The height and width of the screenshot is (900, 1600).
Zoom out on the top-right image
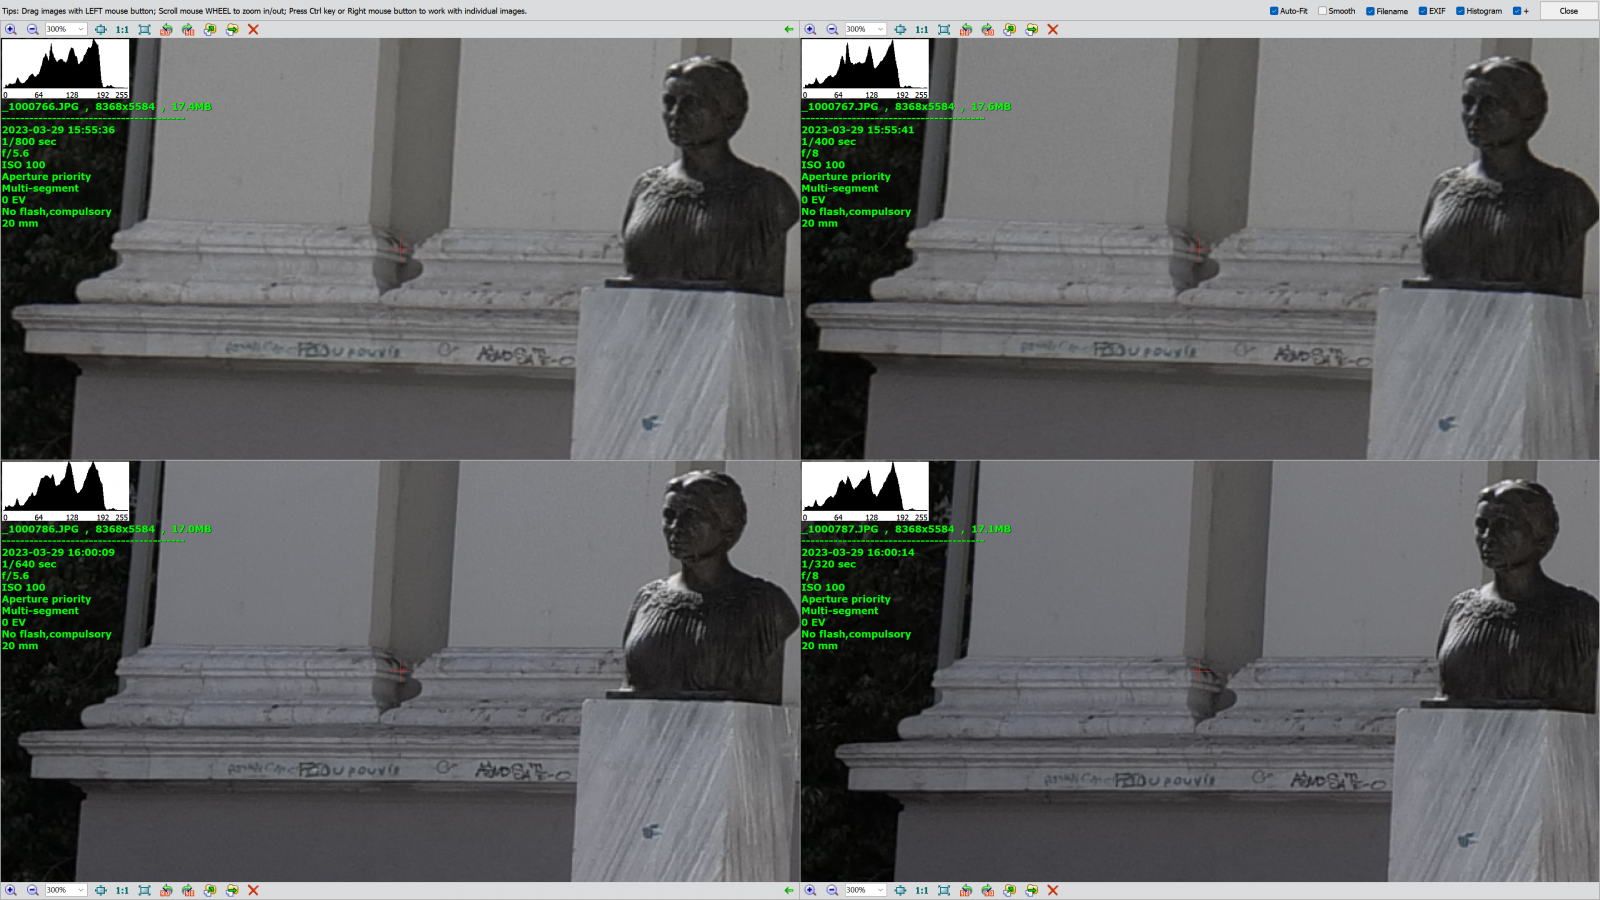pyautogui.click(x=832, y=30)
